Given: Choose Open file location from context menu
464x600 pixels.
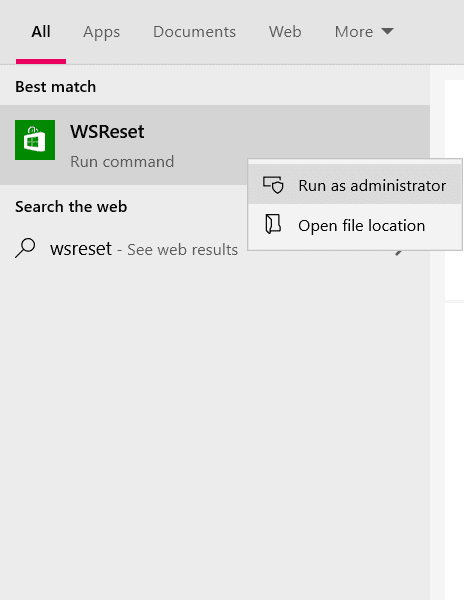Looking at the screenshot, I should [355, 225].
